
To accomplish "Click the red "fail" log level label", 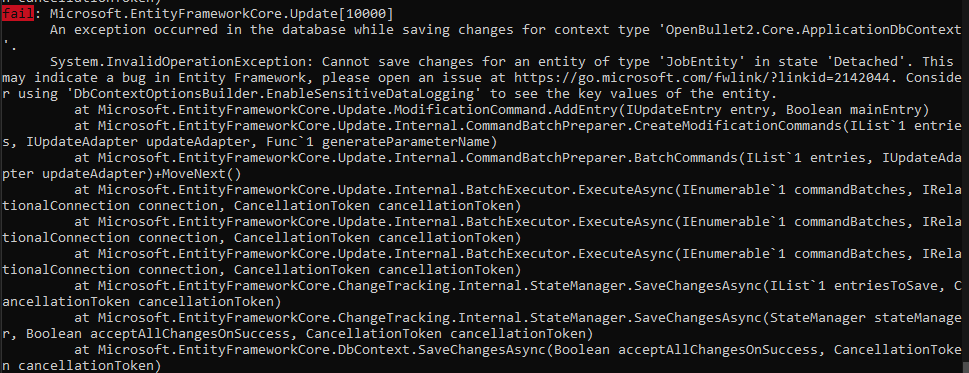I will coord(17,13).
